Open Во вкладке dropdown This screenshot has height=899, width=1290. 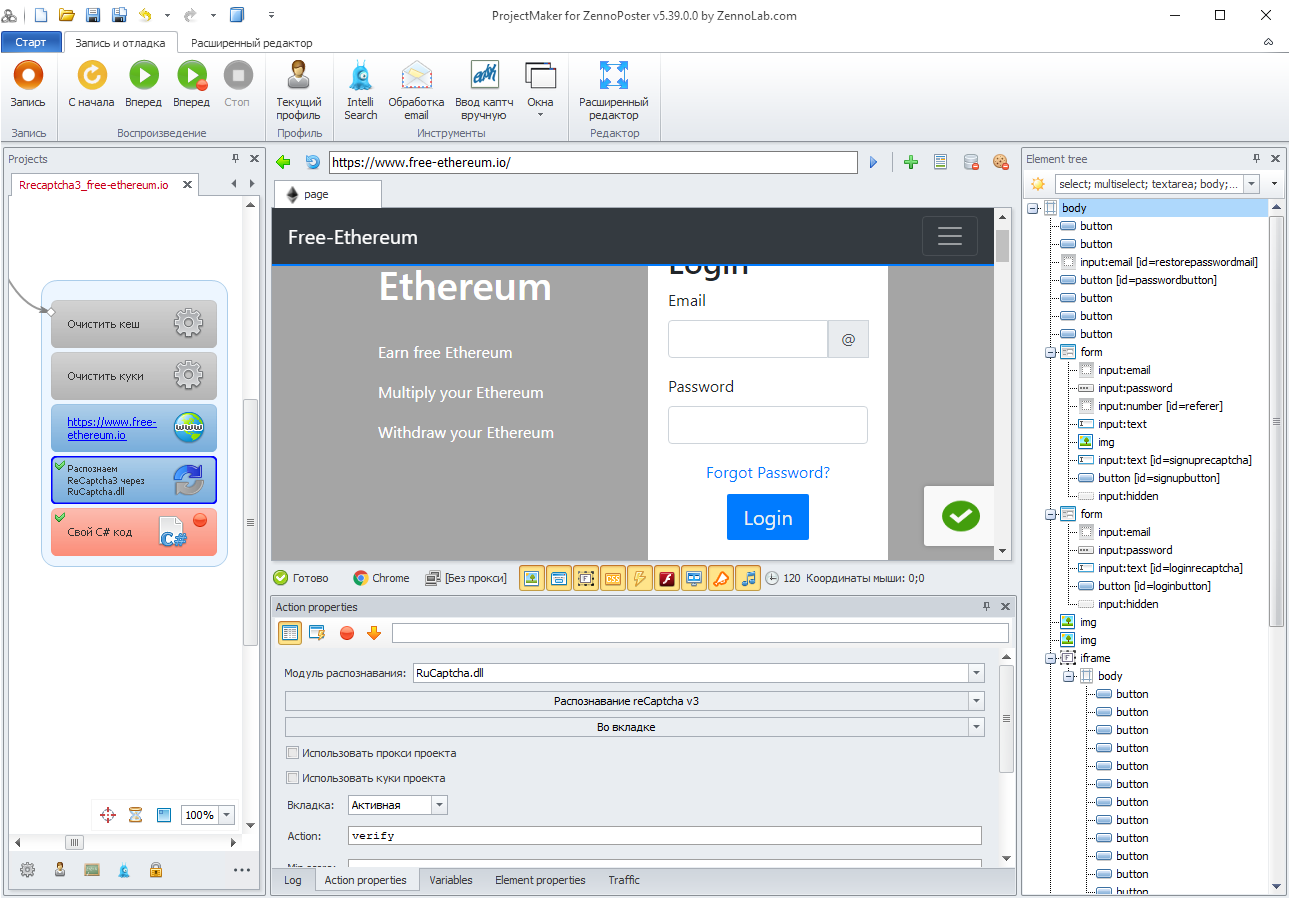[x=976, y=727]
